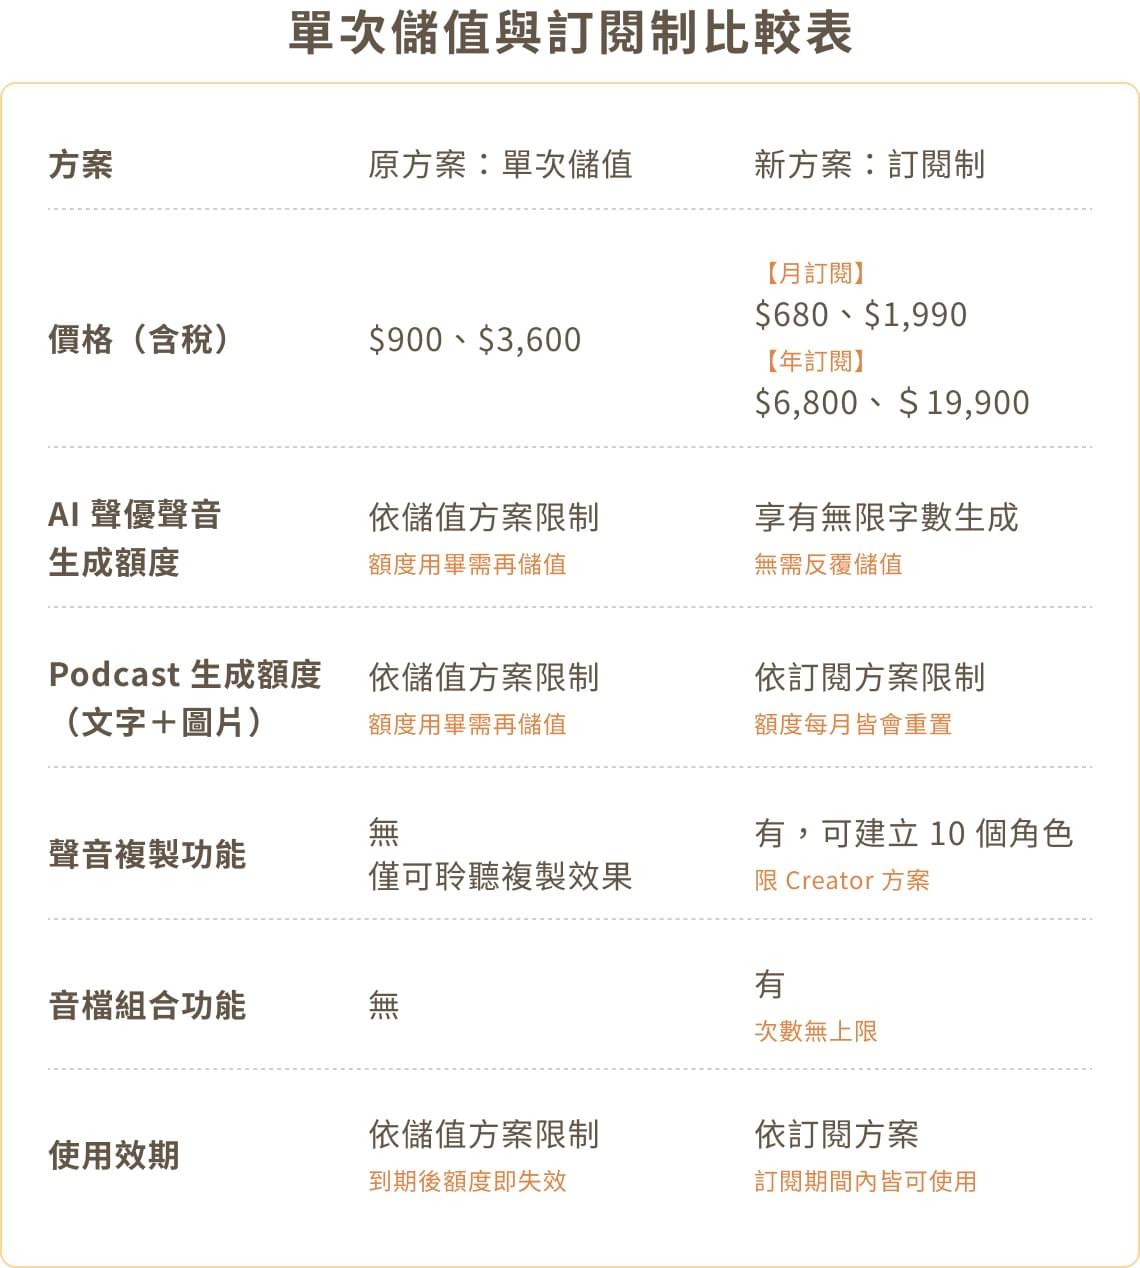Select the 價格(含稅) row label
The width and height of the screenshot is (1140, 1268).
[x=139, y=339]
